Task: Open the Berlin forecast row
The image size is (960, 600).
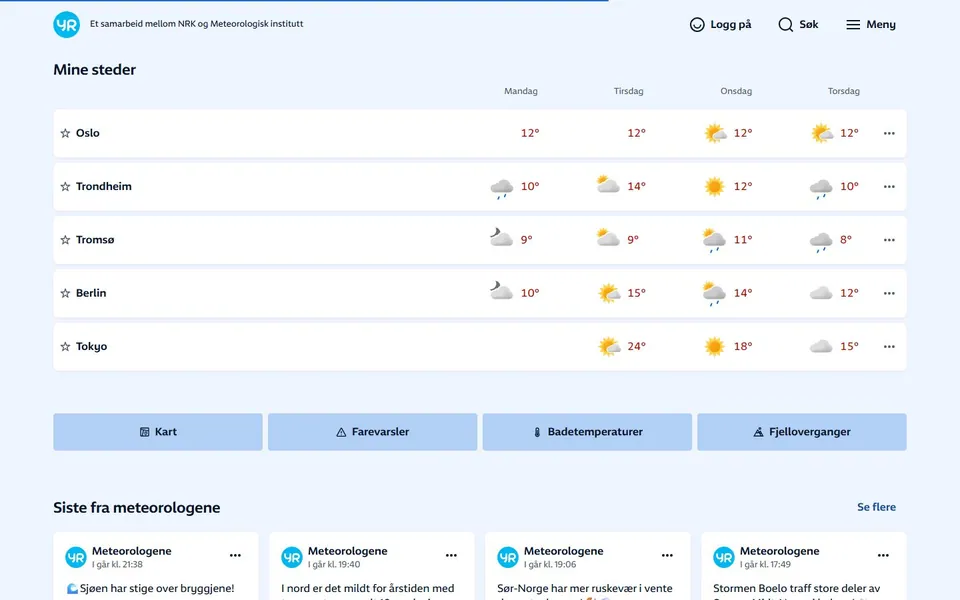Action: [x=479, y=293]
